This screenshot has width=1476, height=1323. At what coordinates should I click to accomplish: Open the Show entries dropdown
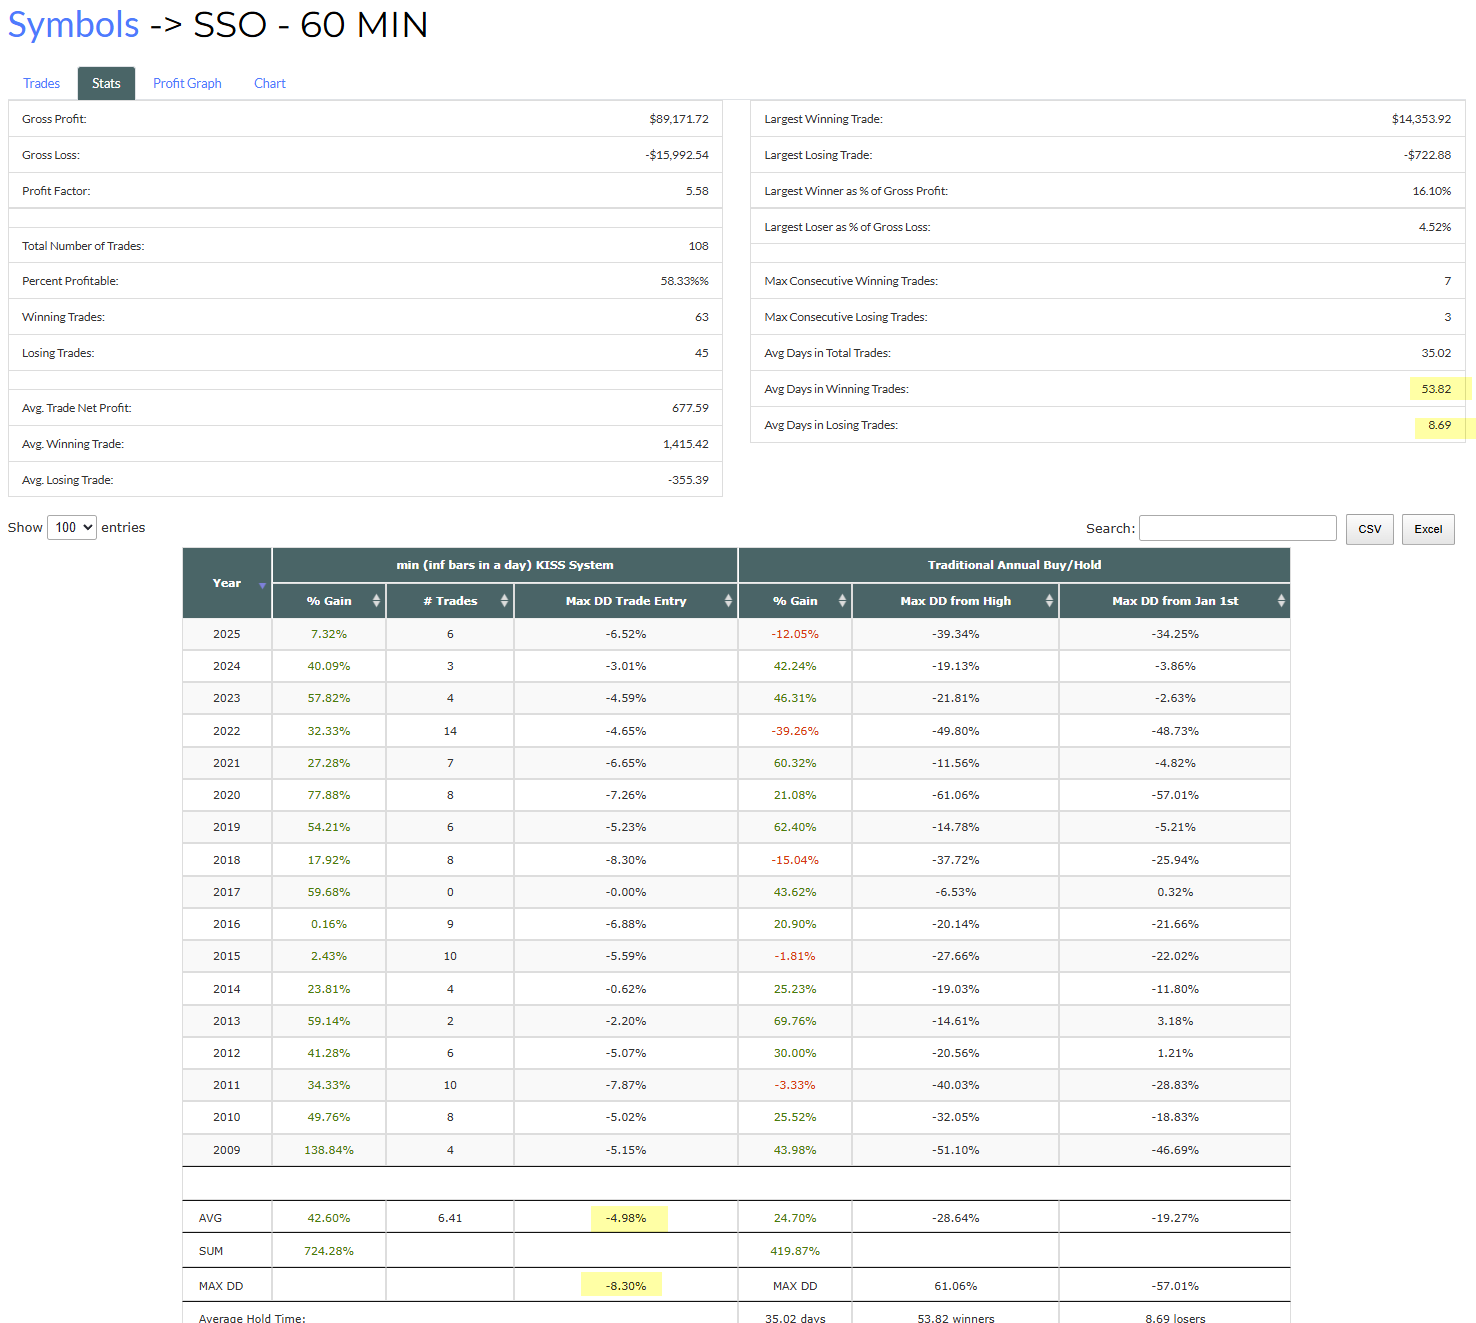(x=72, y=528)
